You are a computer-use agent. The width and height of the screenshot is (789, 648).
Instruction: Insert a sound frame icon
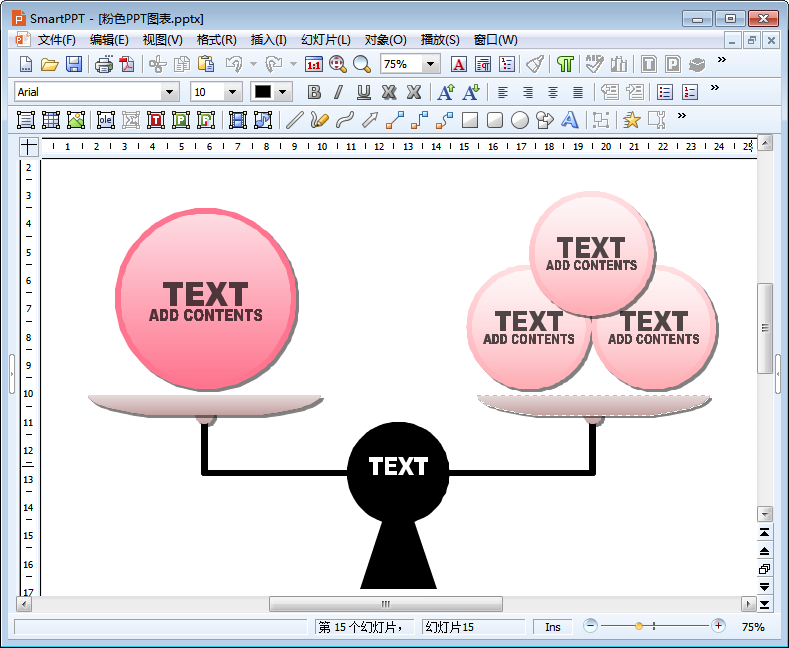tap(263, 120)
